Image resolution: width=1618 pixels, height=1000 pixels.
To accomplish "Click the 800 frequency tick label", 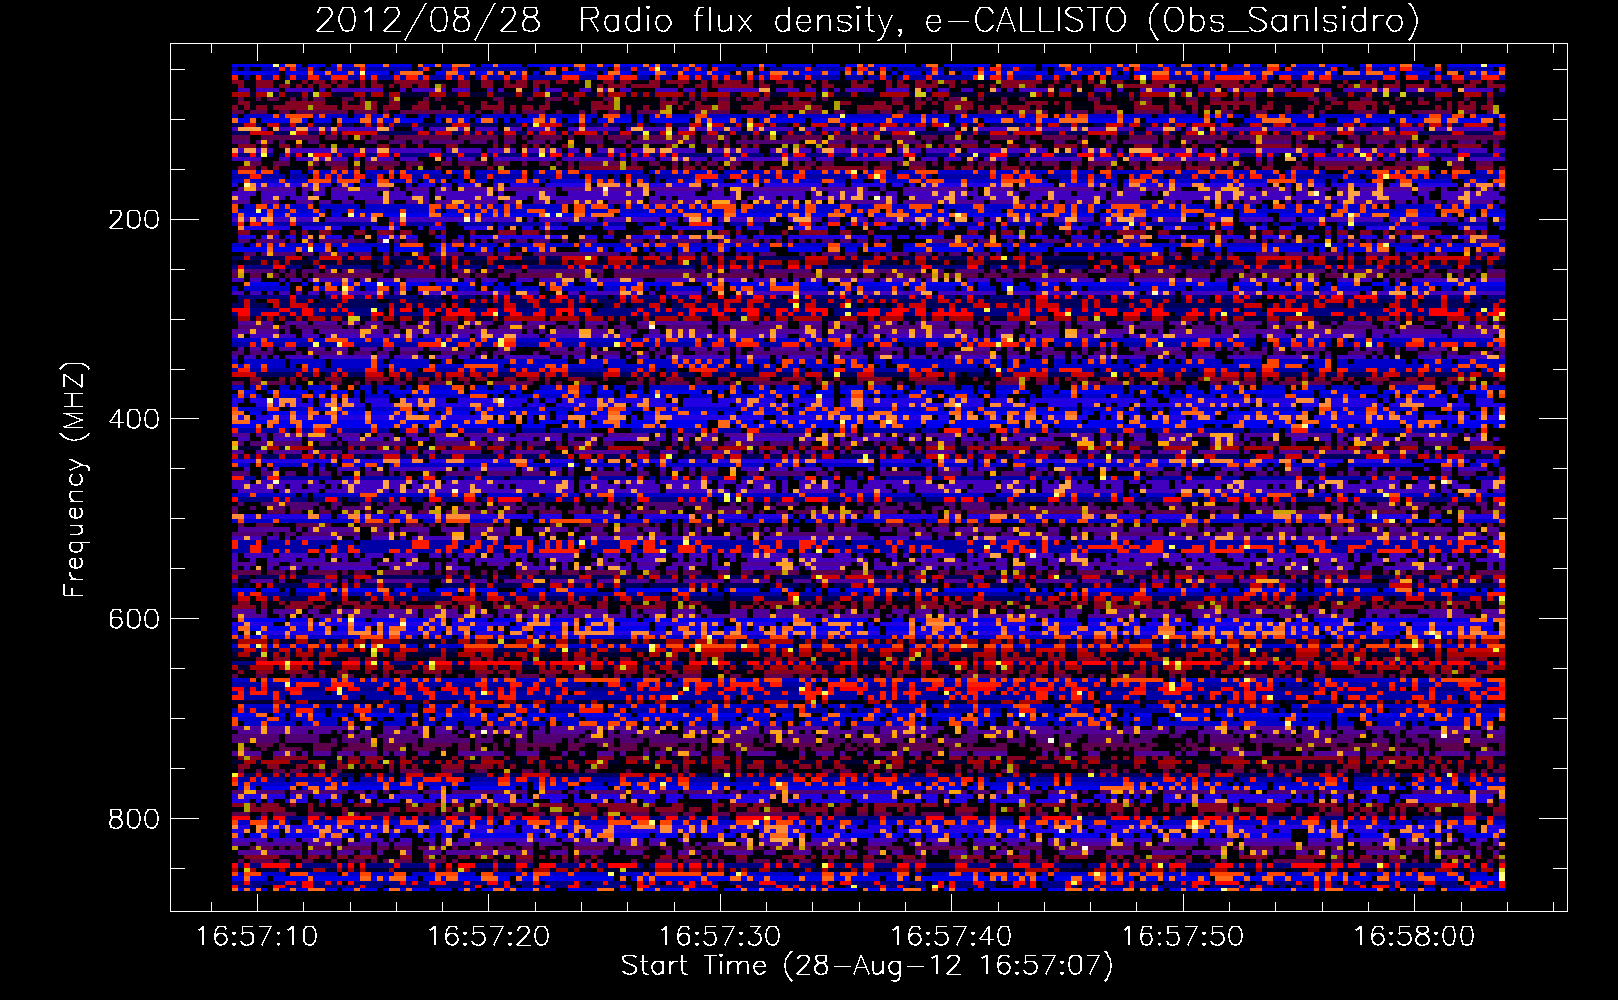I will click(134, 819).
